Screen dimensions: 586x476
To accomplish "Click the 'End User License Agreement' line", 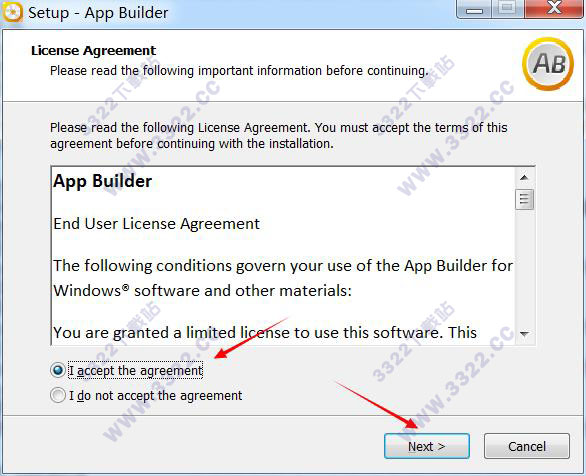I will (x=156, y=224).
